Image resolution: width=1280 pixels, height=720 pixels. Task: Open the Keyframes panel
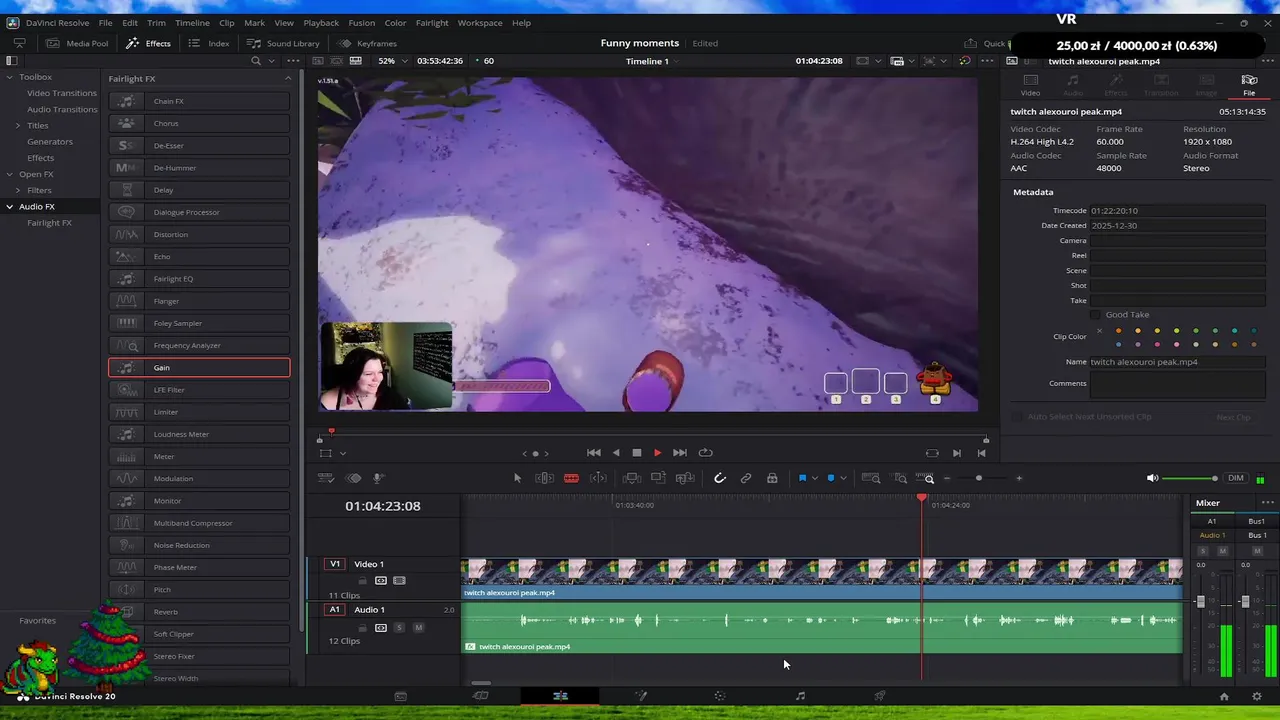[x=368, y=43]
